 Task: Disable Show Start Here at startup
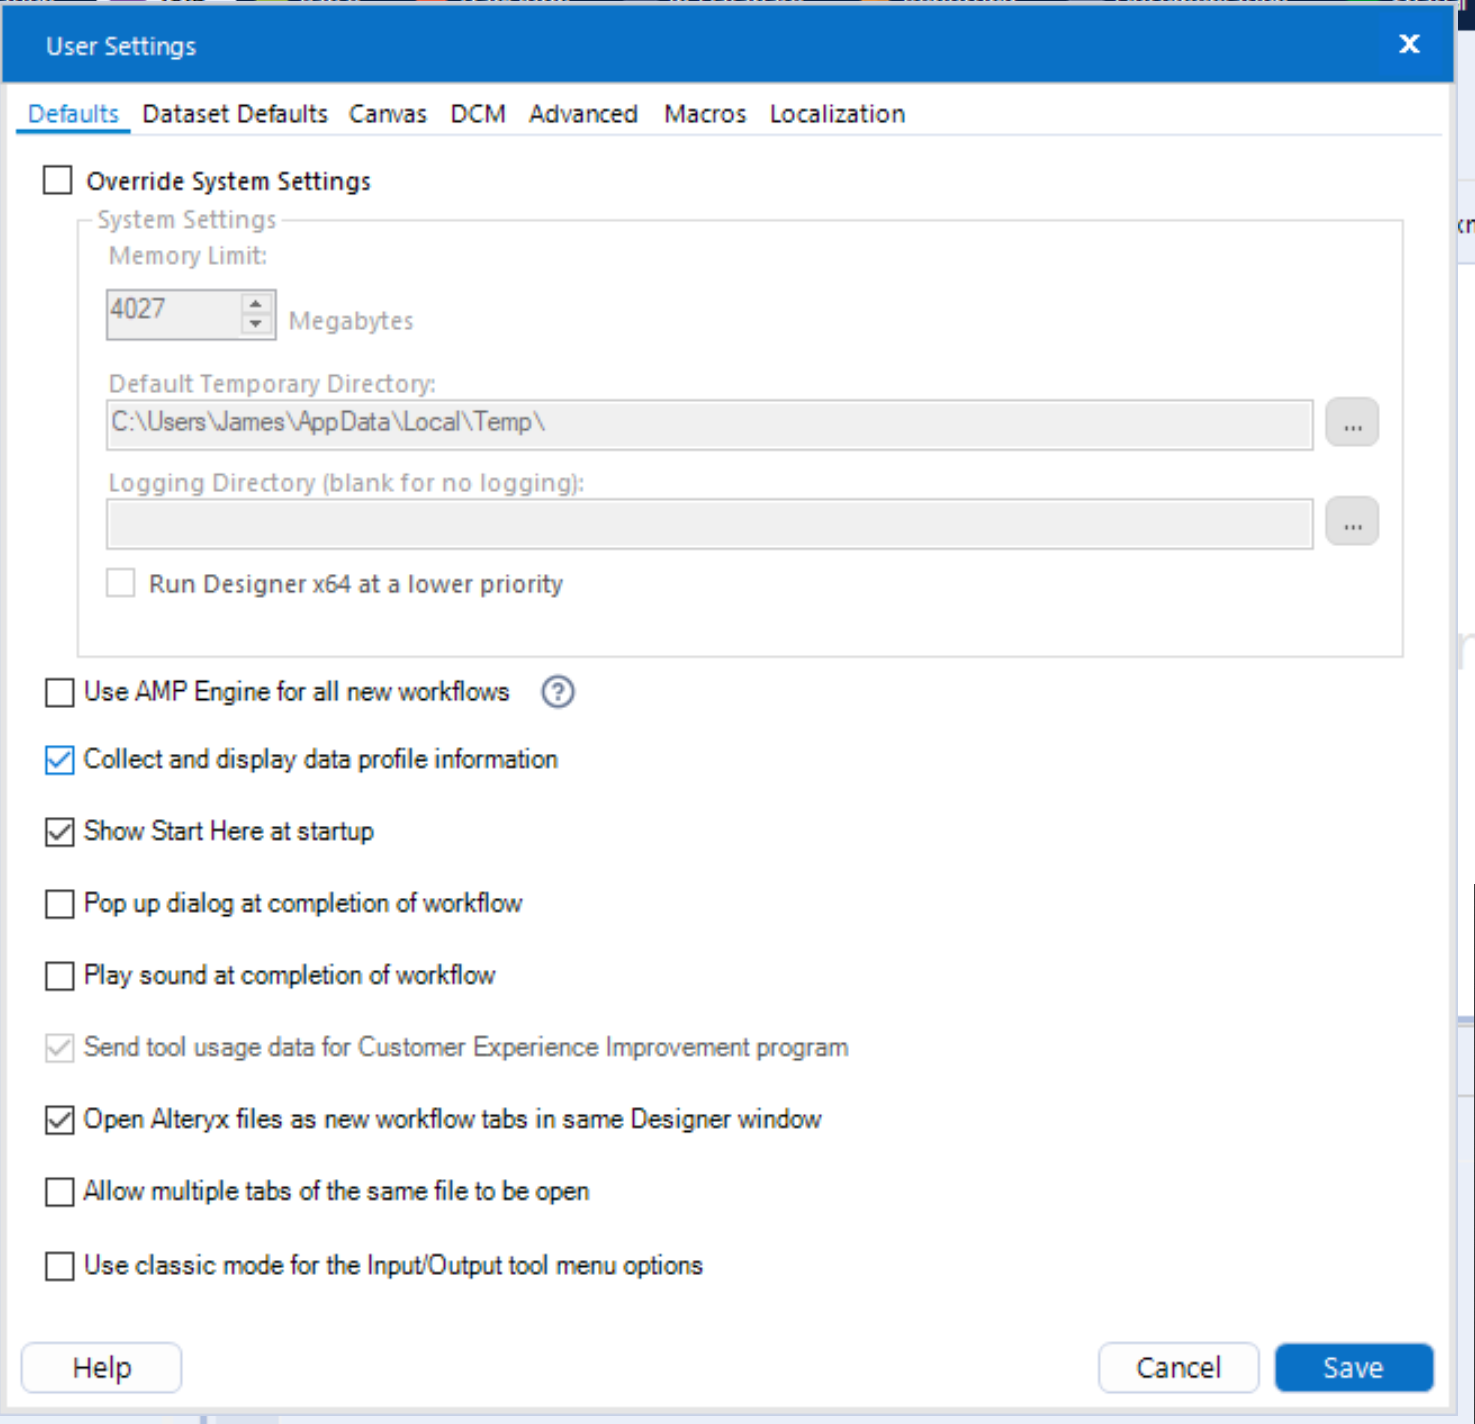click(x=60, y=832)
